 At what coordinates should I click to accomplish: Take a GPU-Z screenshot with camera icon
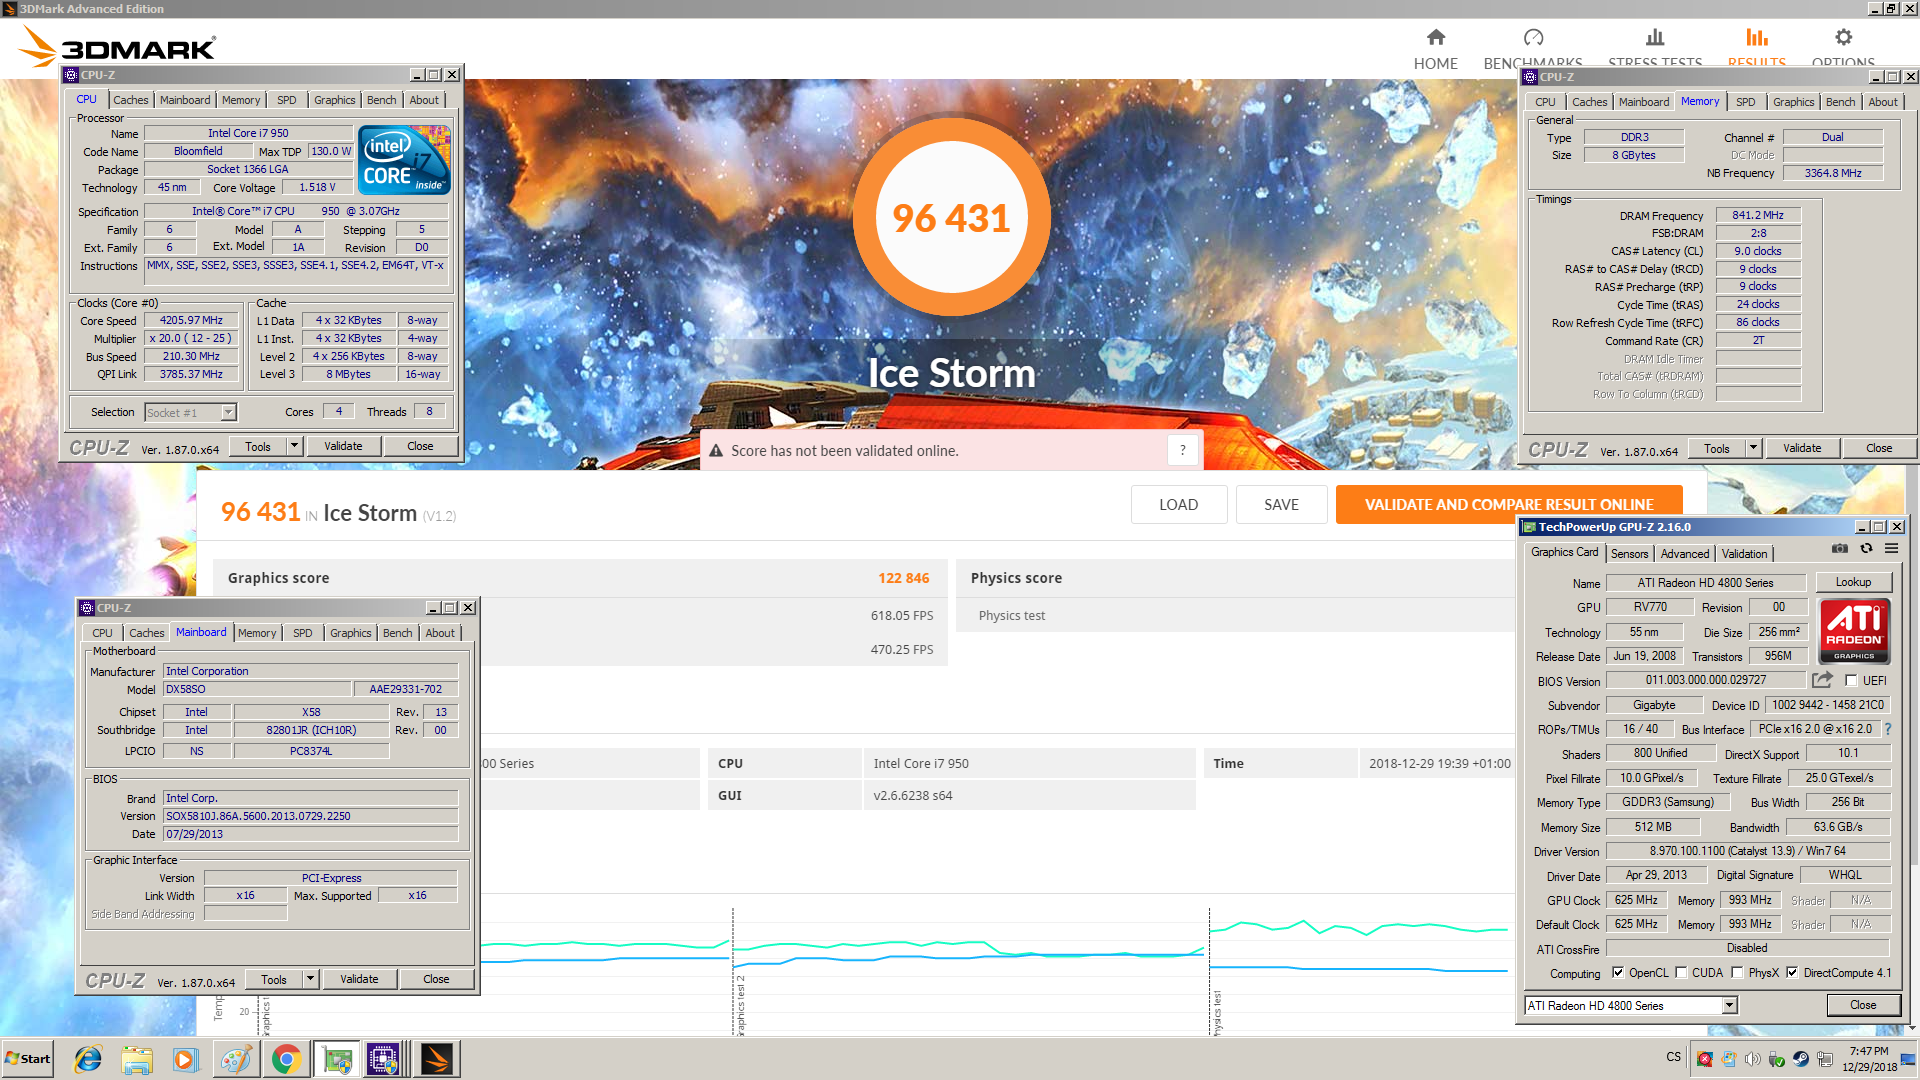[x=1839, y=548]
